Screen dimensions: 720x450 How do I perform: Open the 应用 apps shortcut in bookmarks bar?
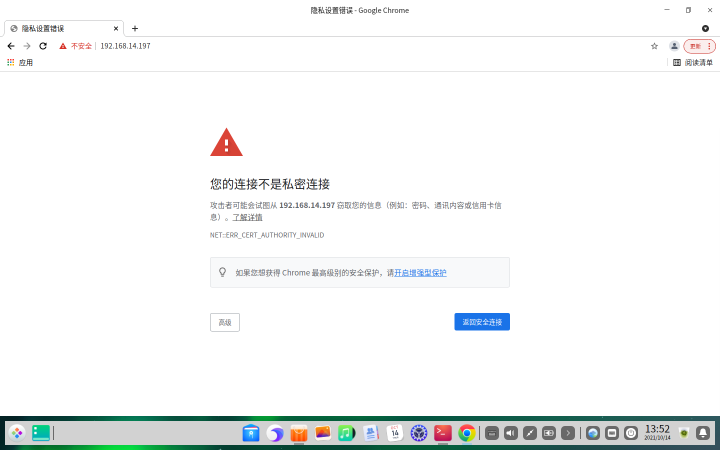coord(20,62)
